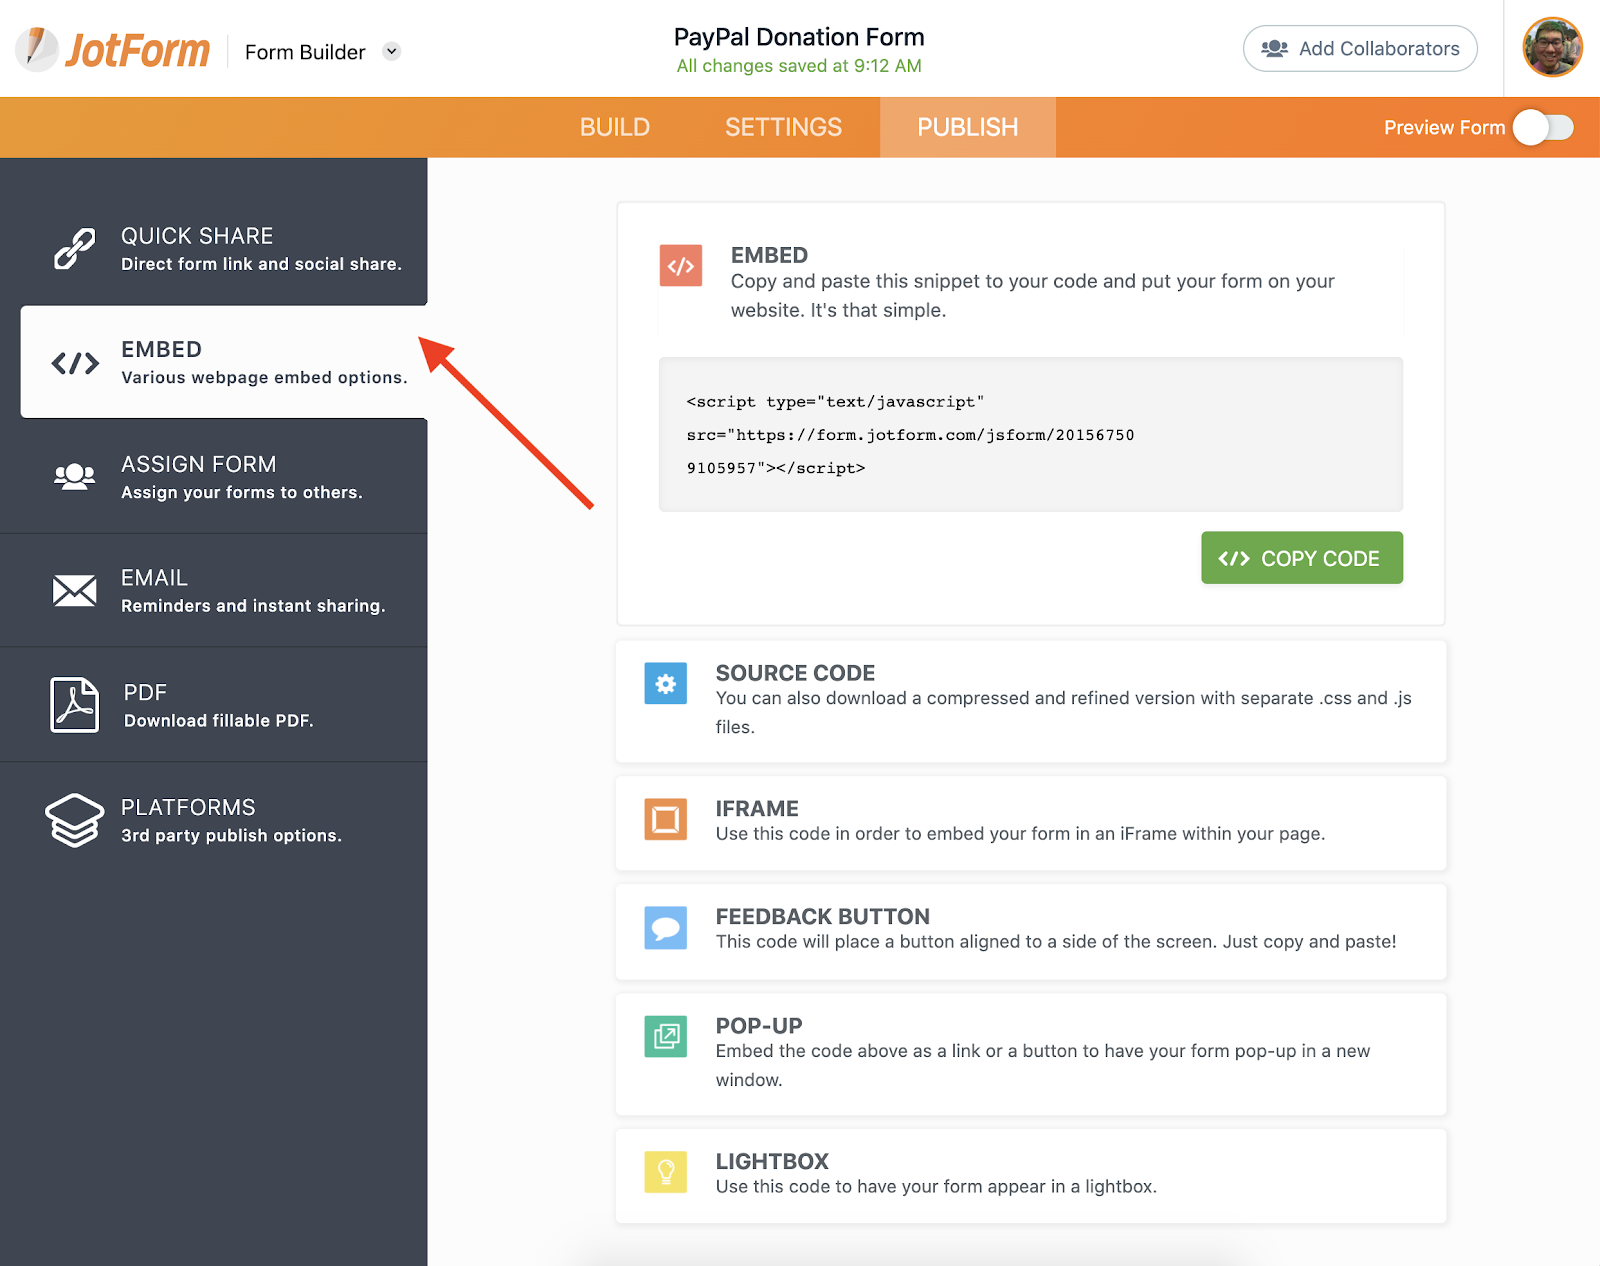The width and height of the screenshot is (1600, 1266).
Task: Switch to the BUILD tab
Action: [x=614, y=127]
